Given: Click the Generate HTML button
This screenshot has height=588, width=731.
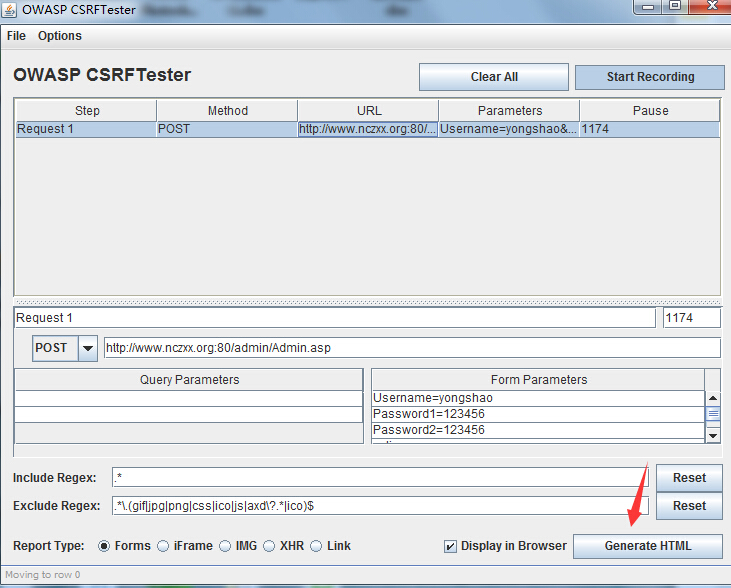Looking at the screenshot, I should coord(648,546).
